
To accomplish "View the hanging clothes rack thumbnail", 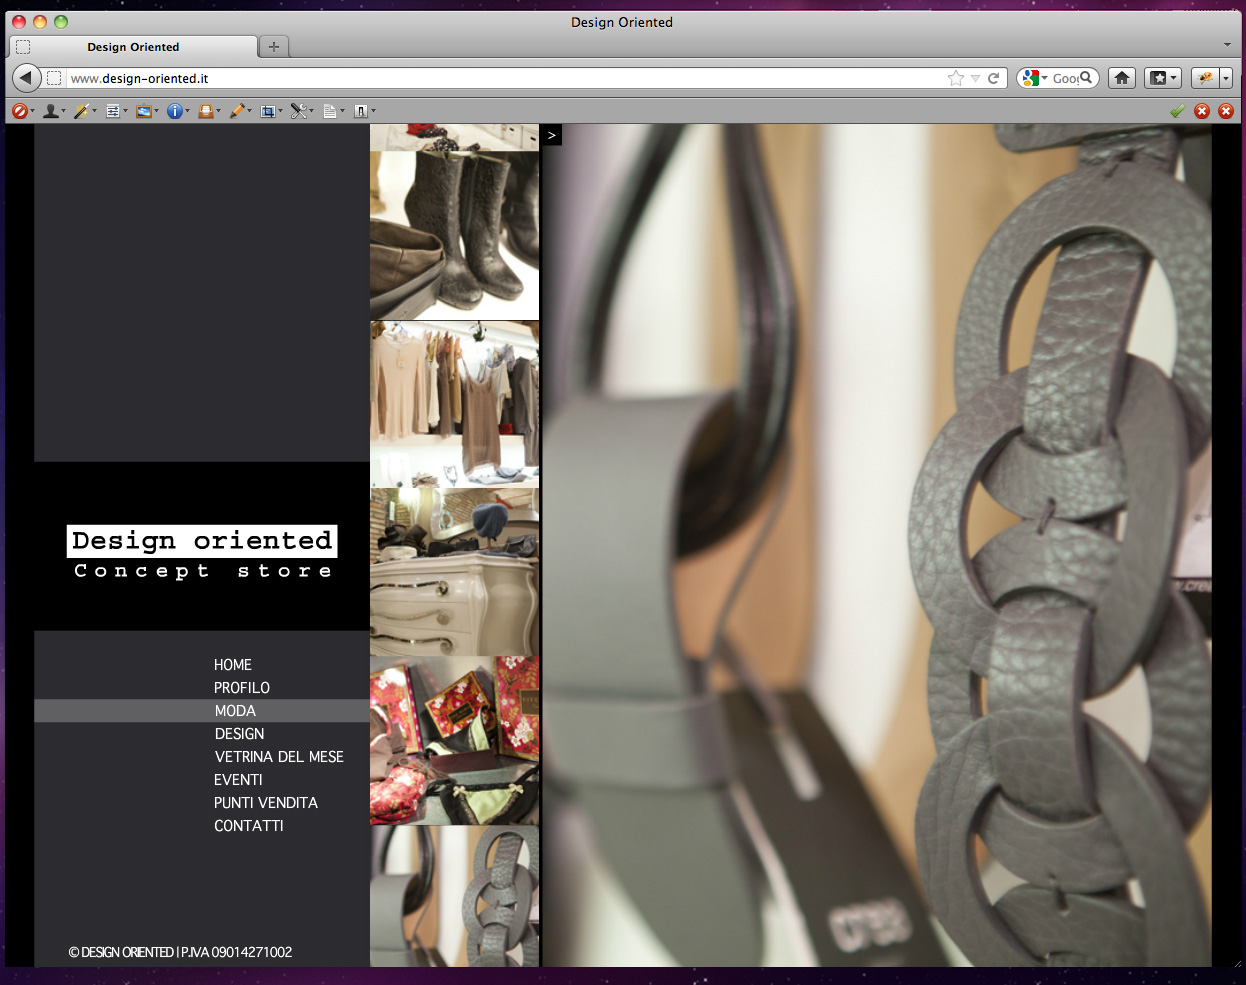I will pos(454,404).
